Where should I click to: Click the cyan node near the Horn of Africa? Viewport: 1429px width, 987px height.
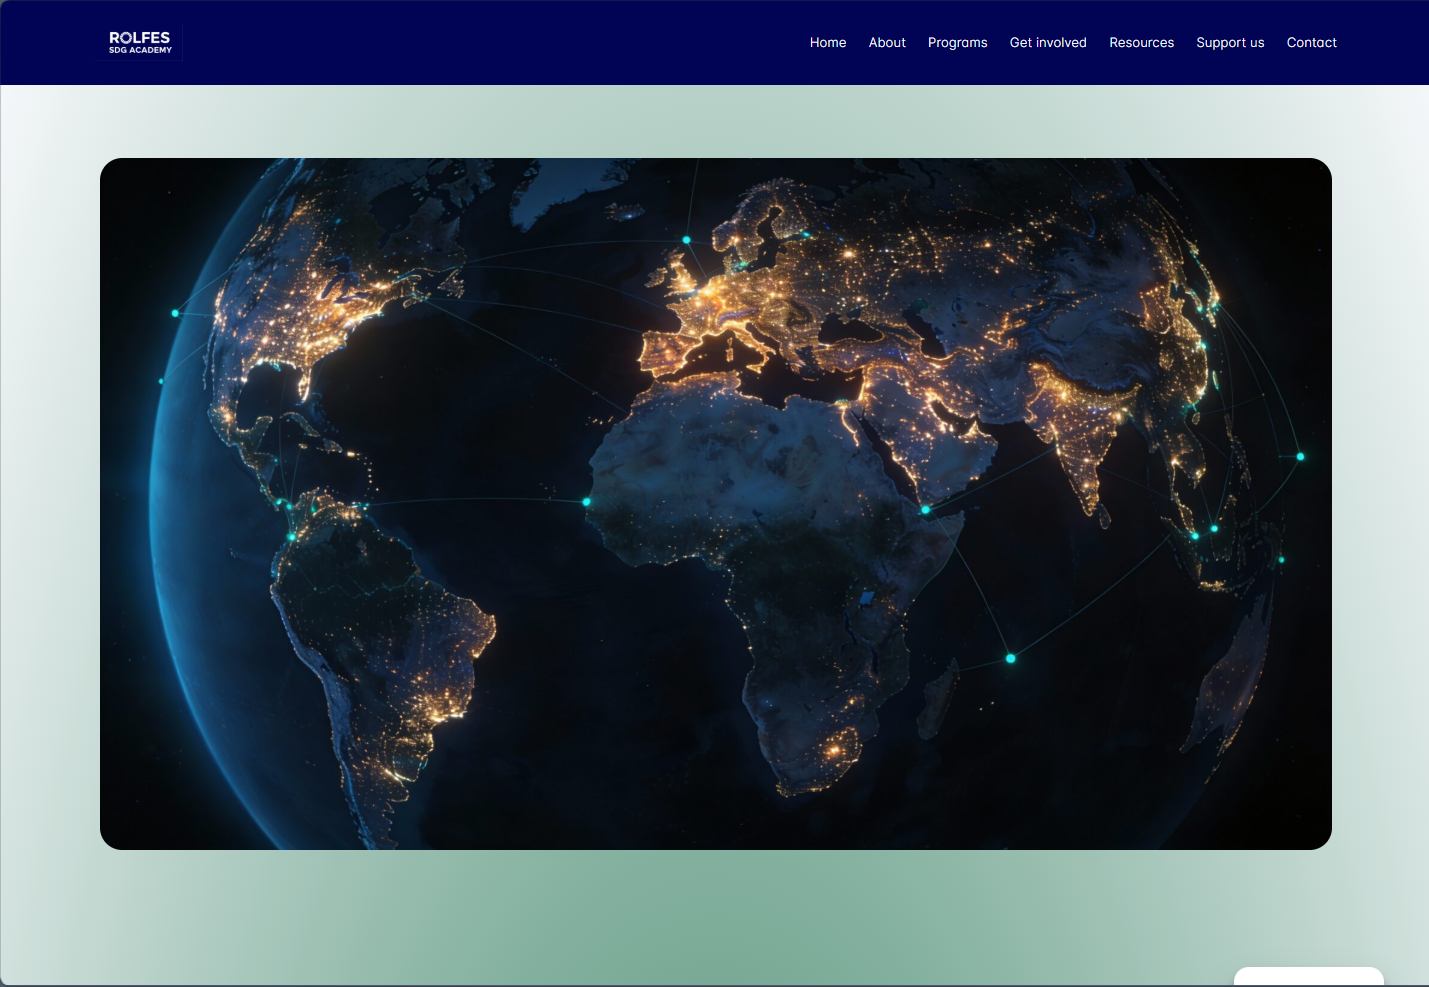(926, 510)
